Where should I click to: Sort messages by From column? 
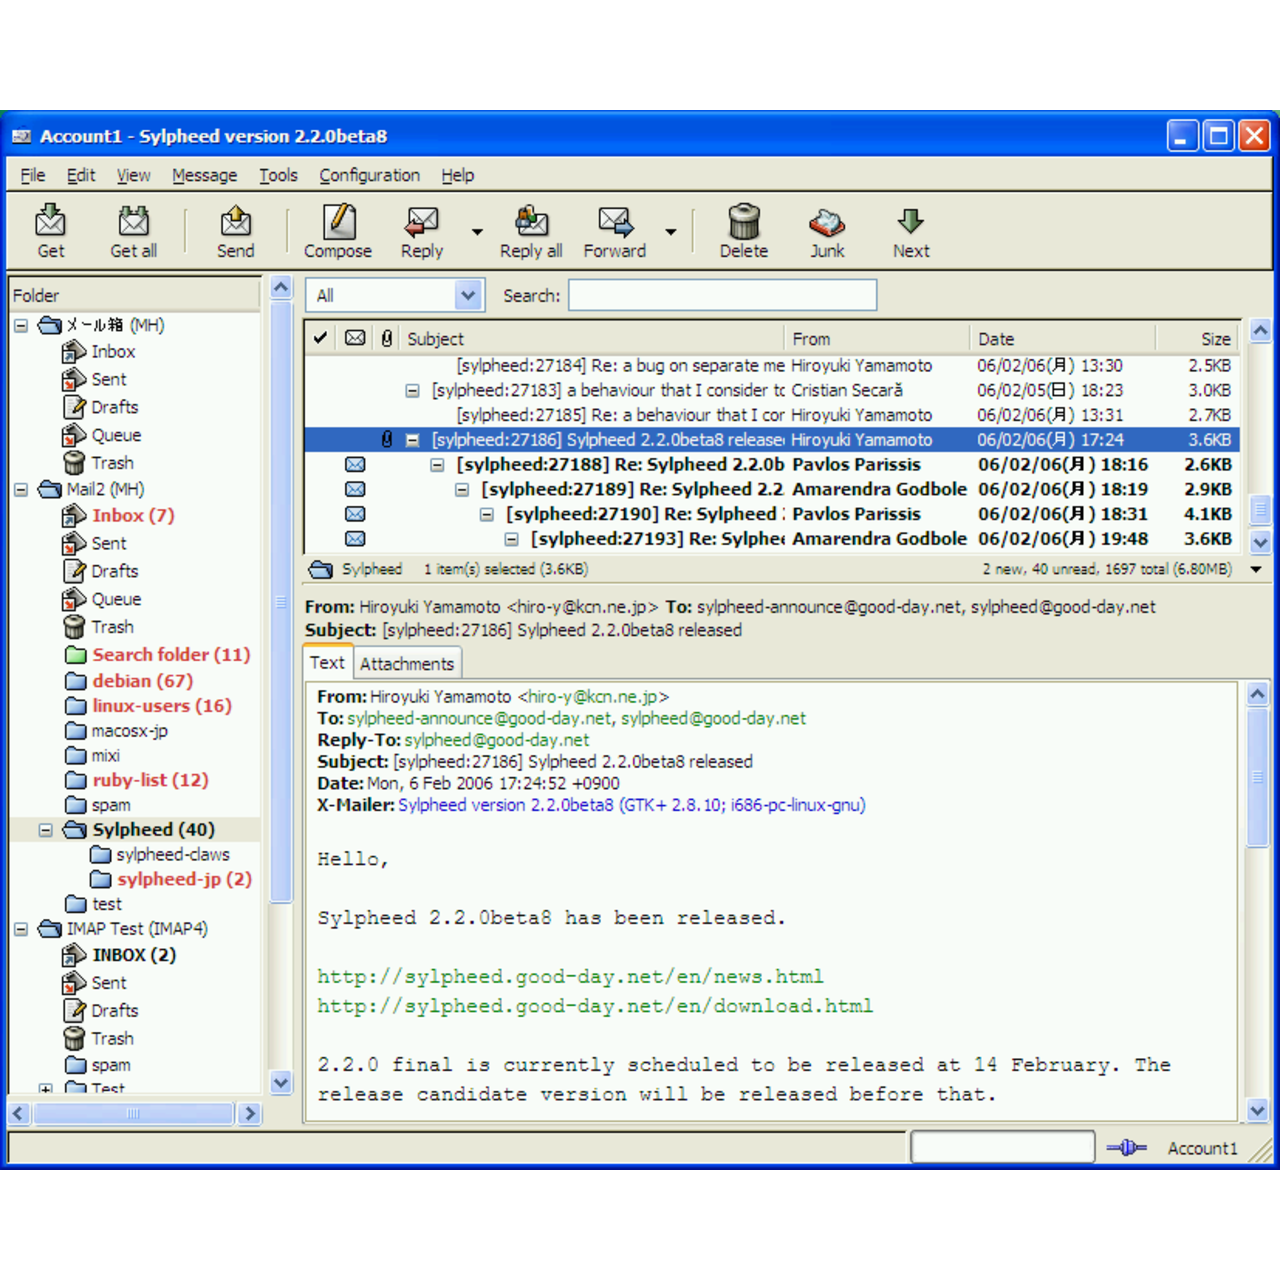[878, 338]
